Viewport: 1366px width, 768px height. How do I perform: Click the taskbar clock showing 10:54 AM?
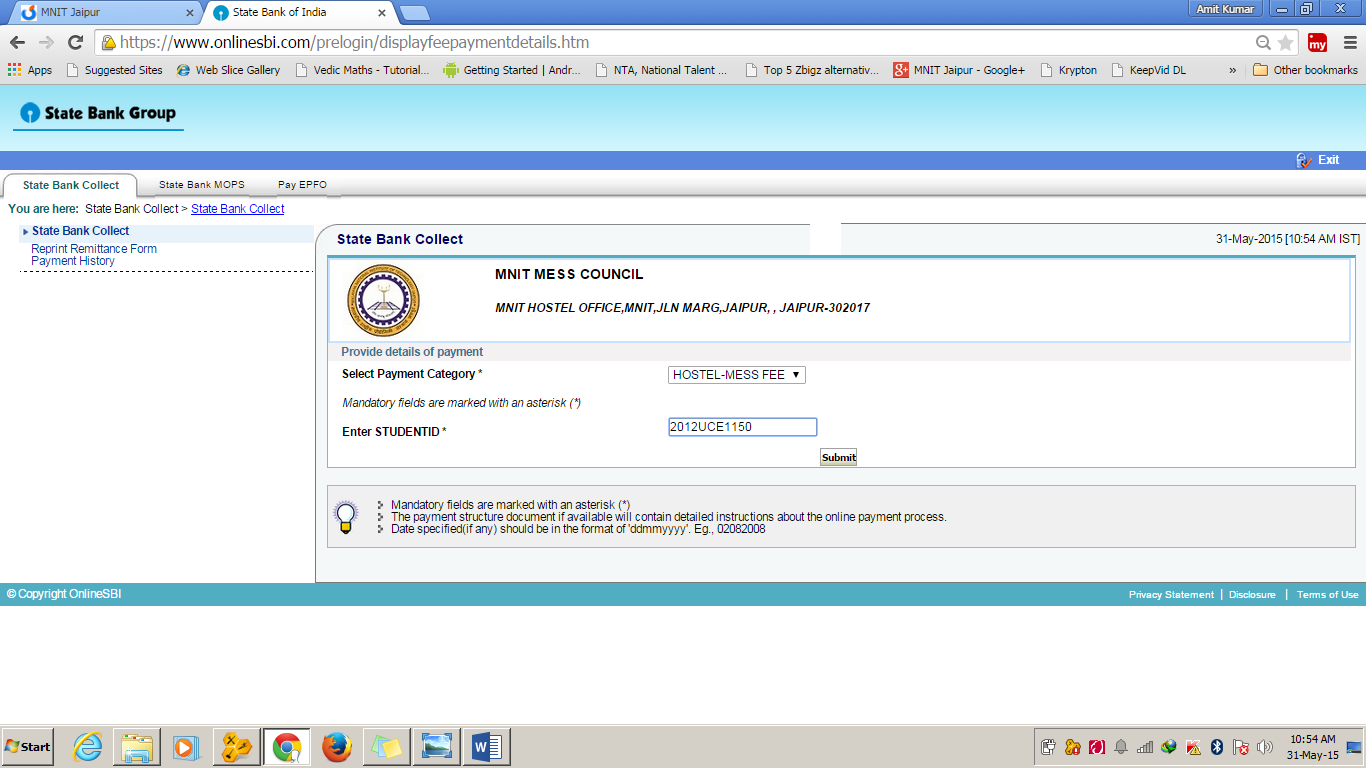tap(1312, 747)
